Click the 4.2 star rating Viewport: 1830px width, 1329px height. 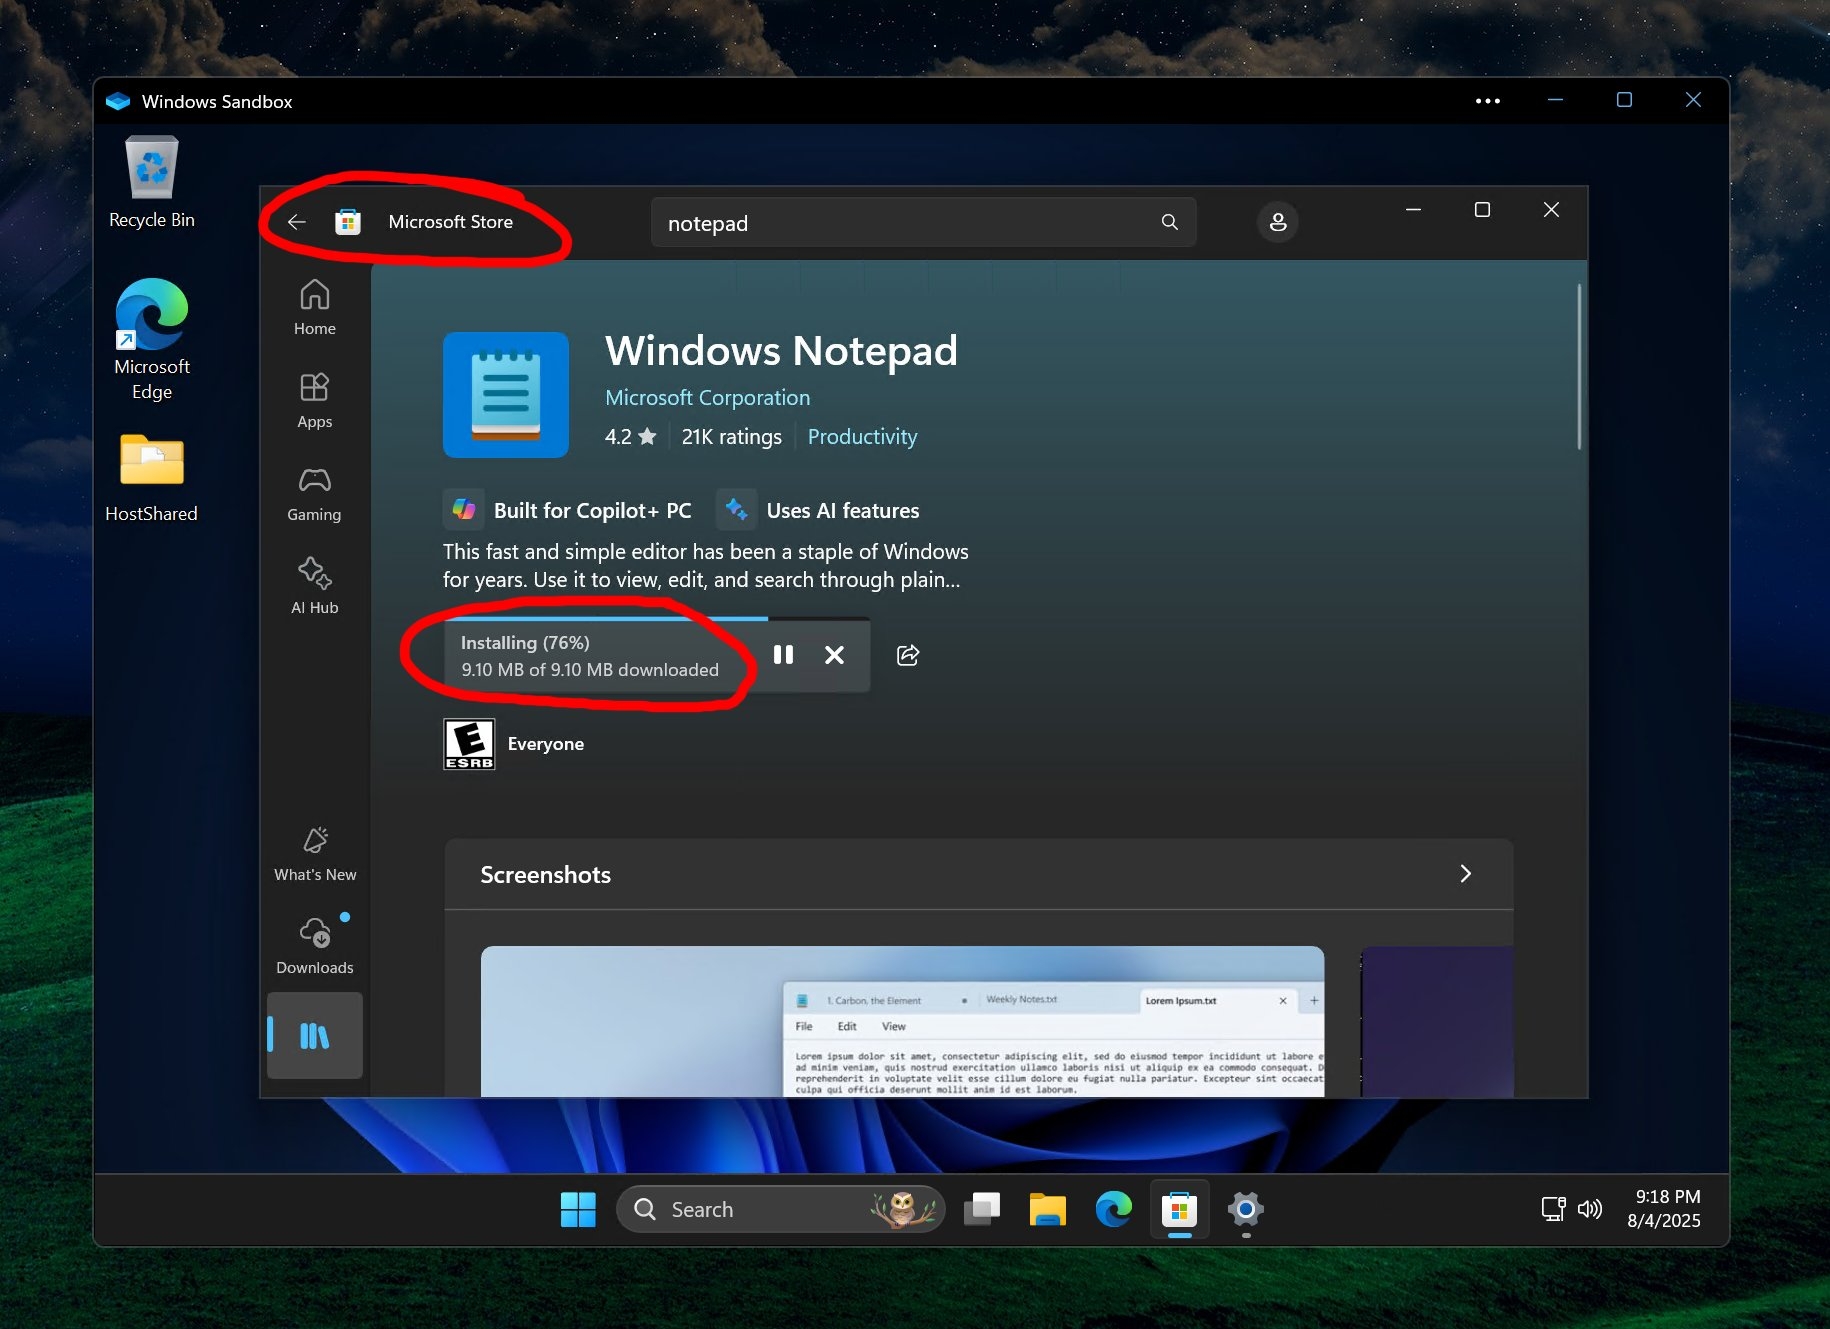click(x=630, y=437)
